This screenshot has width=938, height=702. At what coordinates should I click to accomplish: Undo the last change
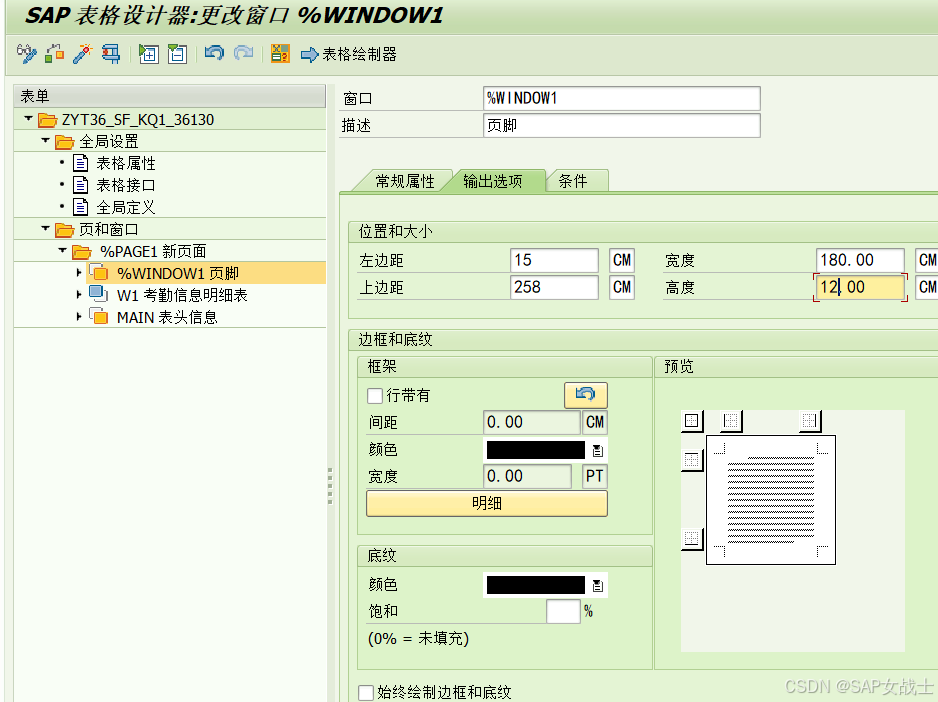pos(214,53)
